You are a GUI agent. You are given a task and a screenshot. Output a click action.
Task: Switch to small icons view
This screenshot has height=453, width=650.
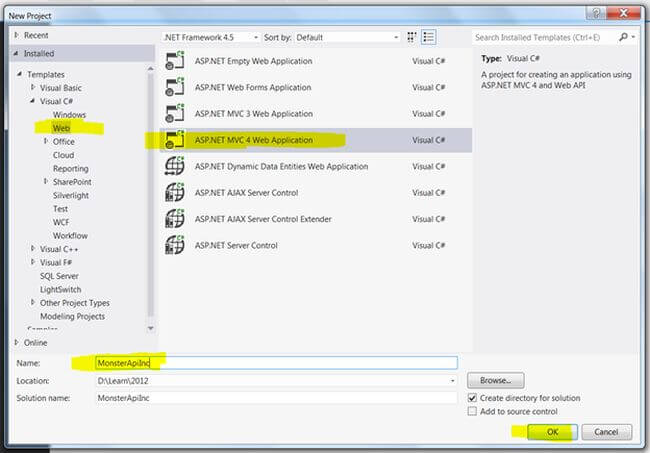pyautogui.click(x=411, y=37)
